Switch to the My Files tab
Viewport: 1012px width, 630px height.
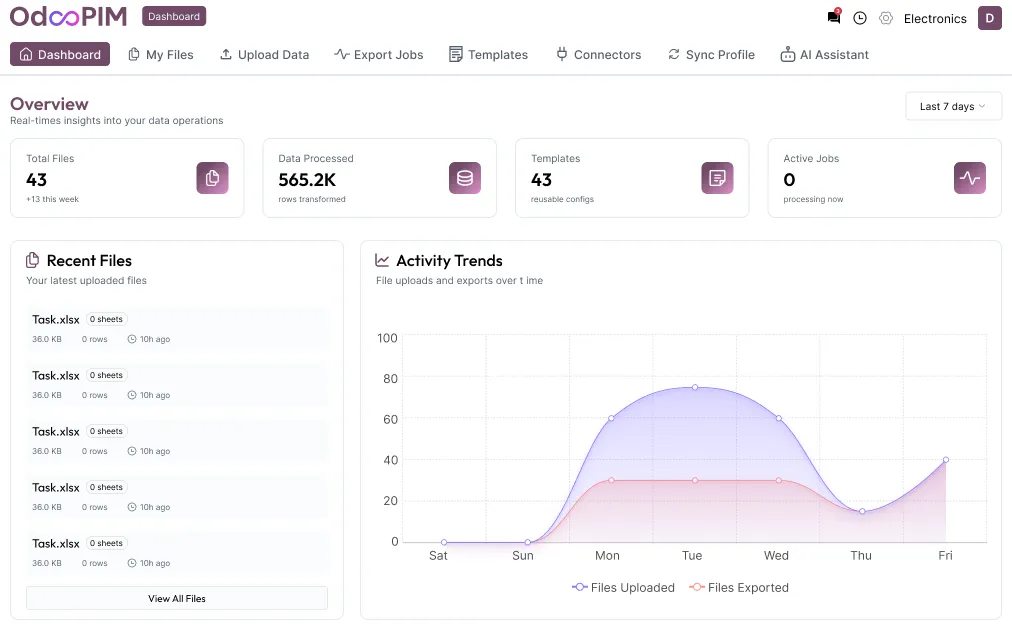(x=161, y=55)
